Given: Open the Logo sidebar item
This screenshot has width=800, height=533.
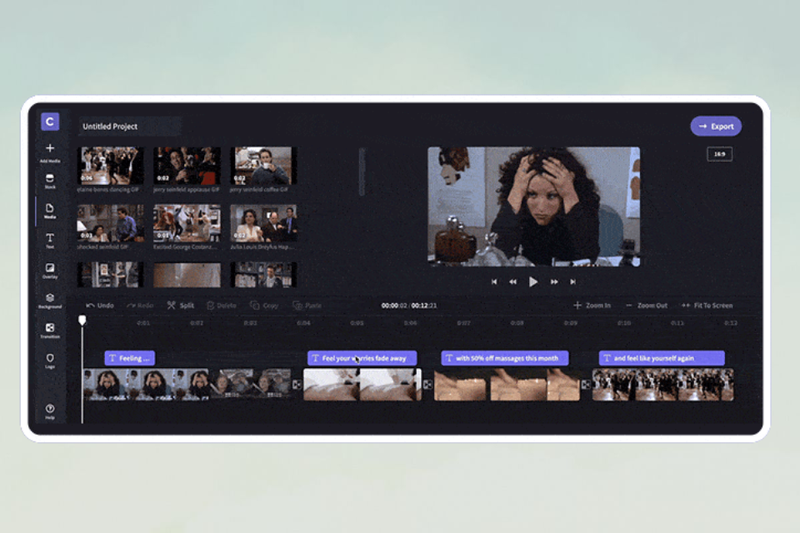Looking at the screenshot, I should [x=50, y=360].
